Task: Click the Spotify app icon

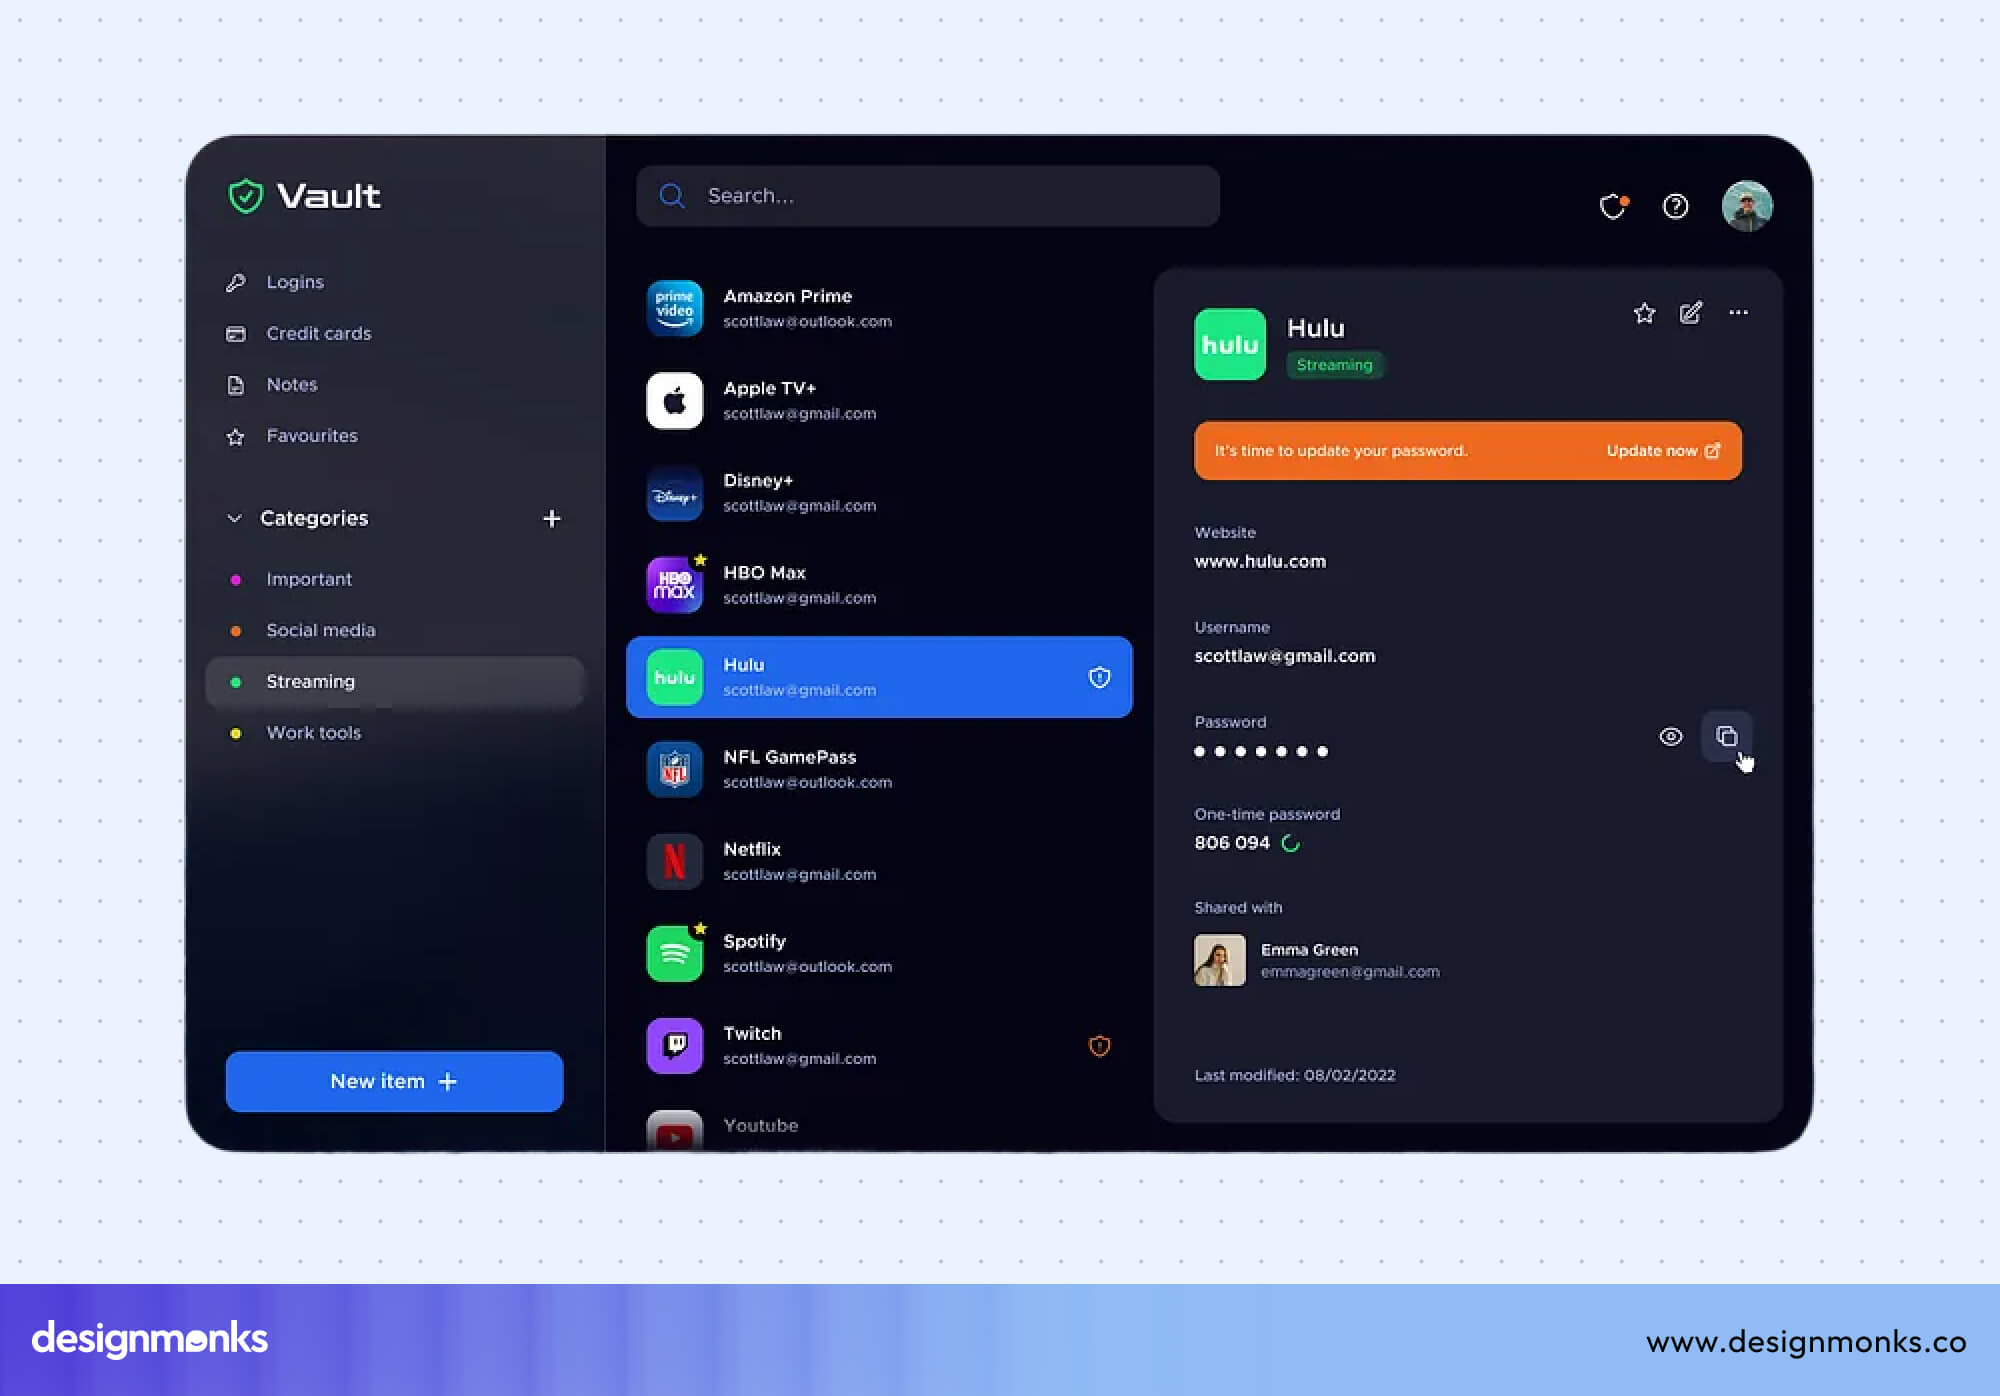Action: click(x=674, y=953)
